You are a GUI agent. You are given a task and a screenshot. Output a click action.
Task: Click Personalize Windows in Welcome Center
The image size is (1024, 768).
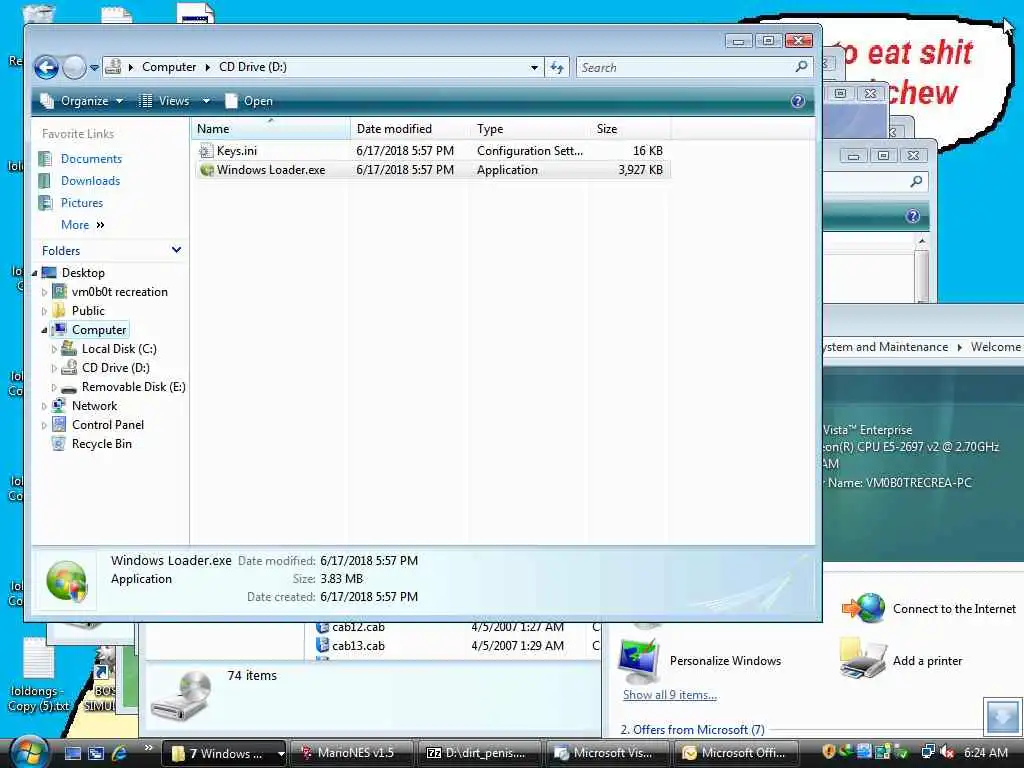(725, 661)
